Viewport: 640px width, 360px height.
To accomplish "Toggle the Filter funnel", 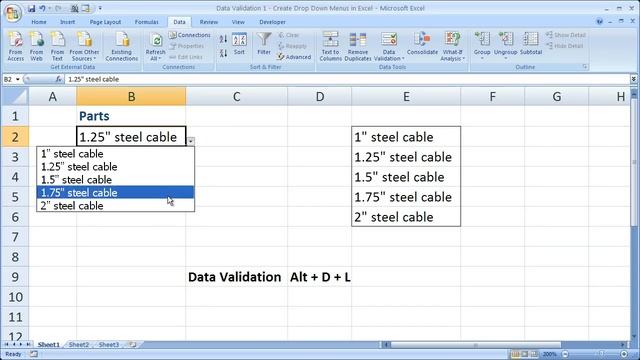I will 264,44.
